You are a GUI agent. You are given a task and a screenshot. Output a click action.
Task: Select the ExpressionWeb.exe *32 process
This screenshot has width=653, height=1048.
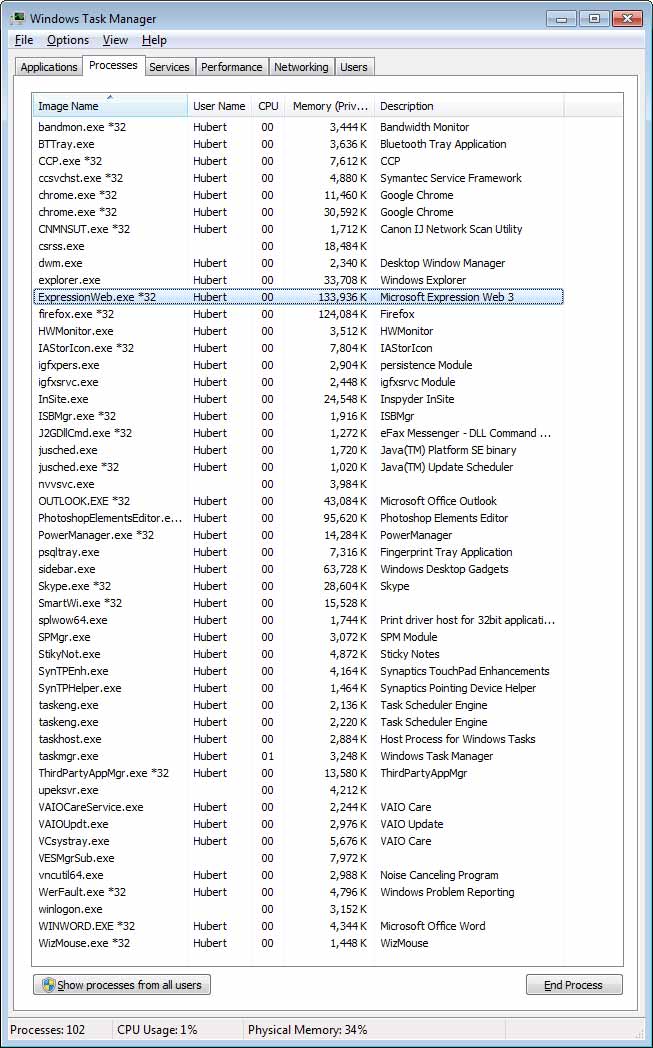click(x=298, y=297)
